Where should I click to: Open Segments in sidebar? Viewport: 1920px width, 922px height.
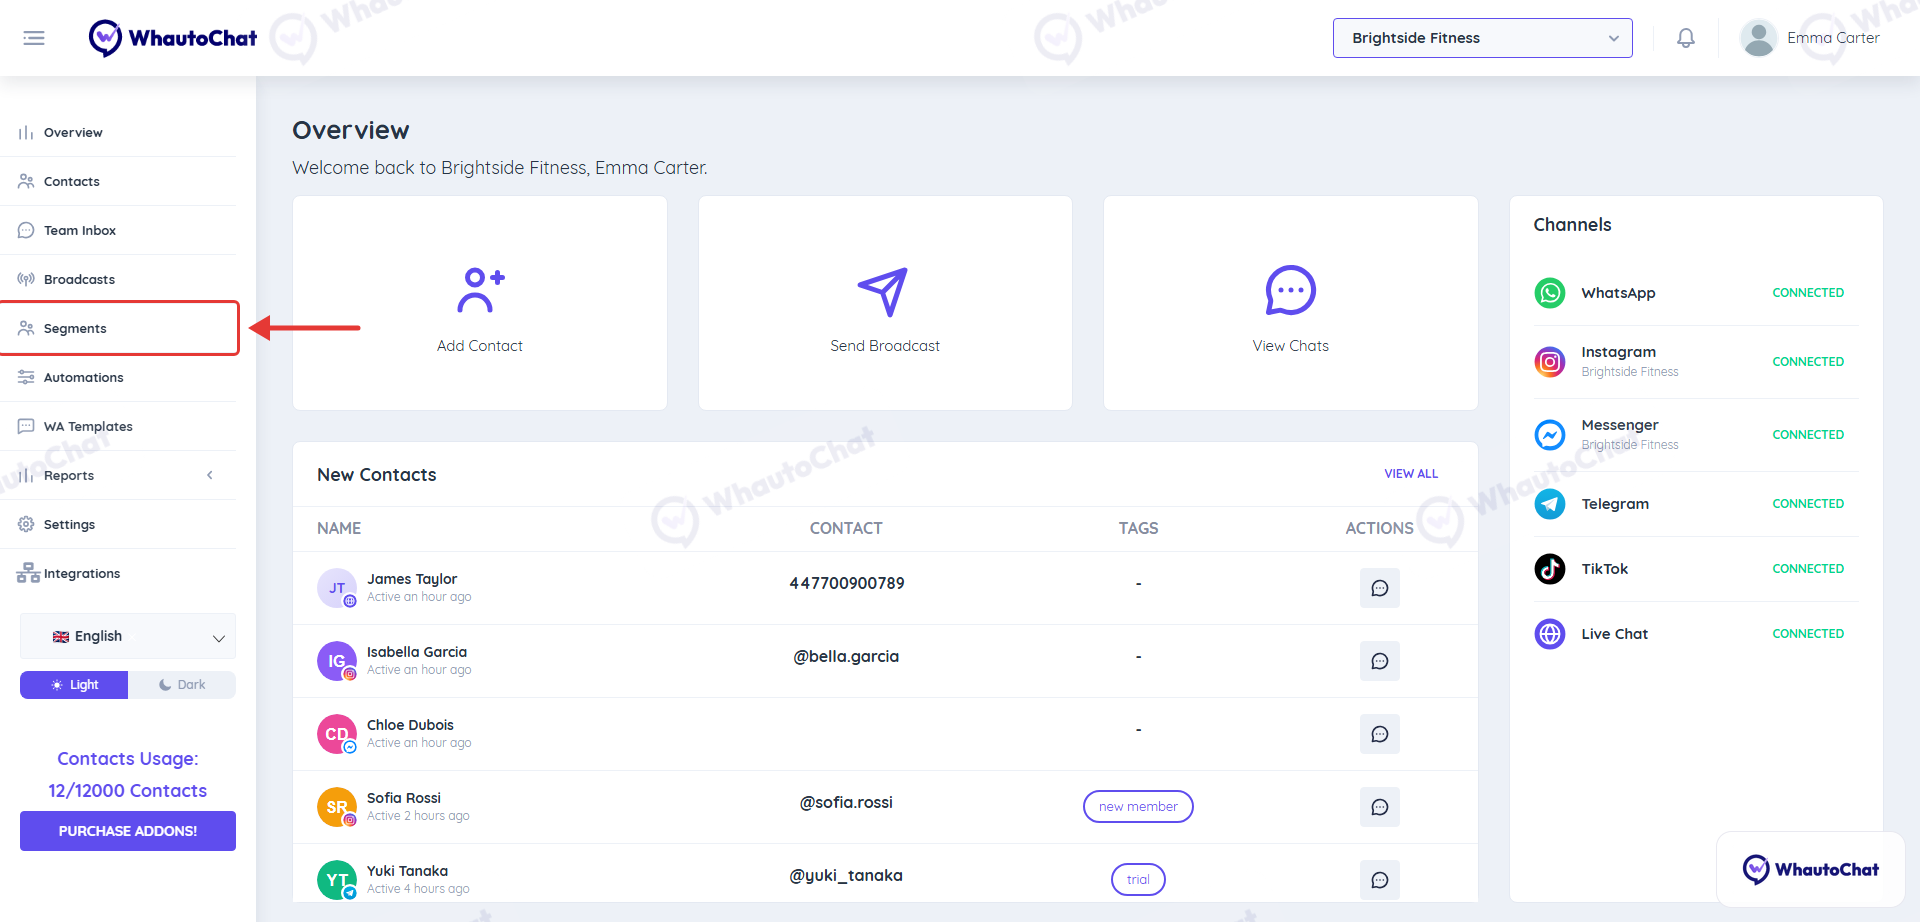click(118, 328)
